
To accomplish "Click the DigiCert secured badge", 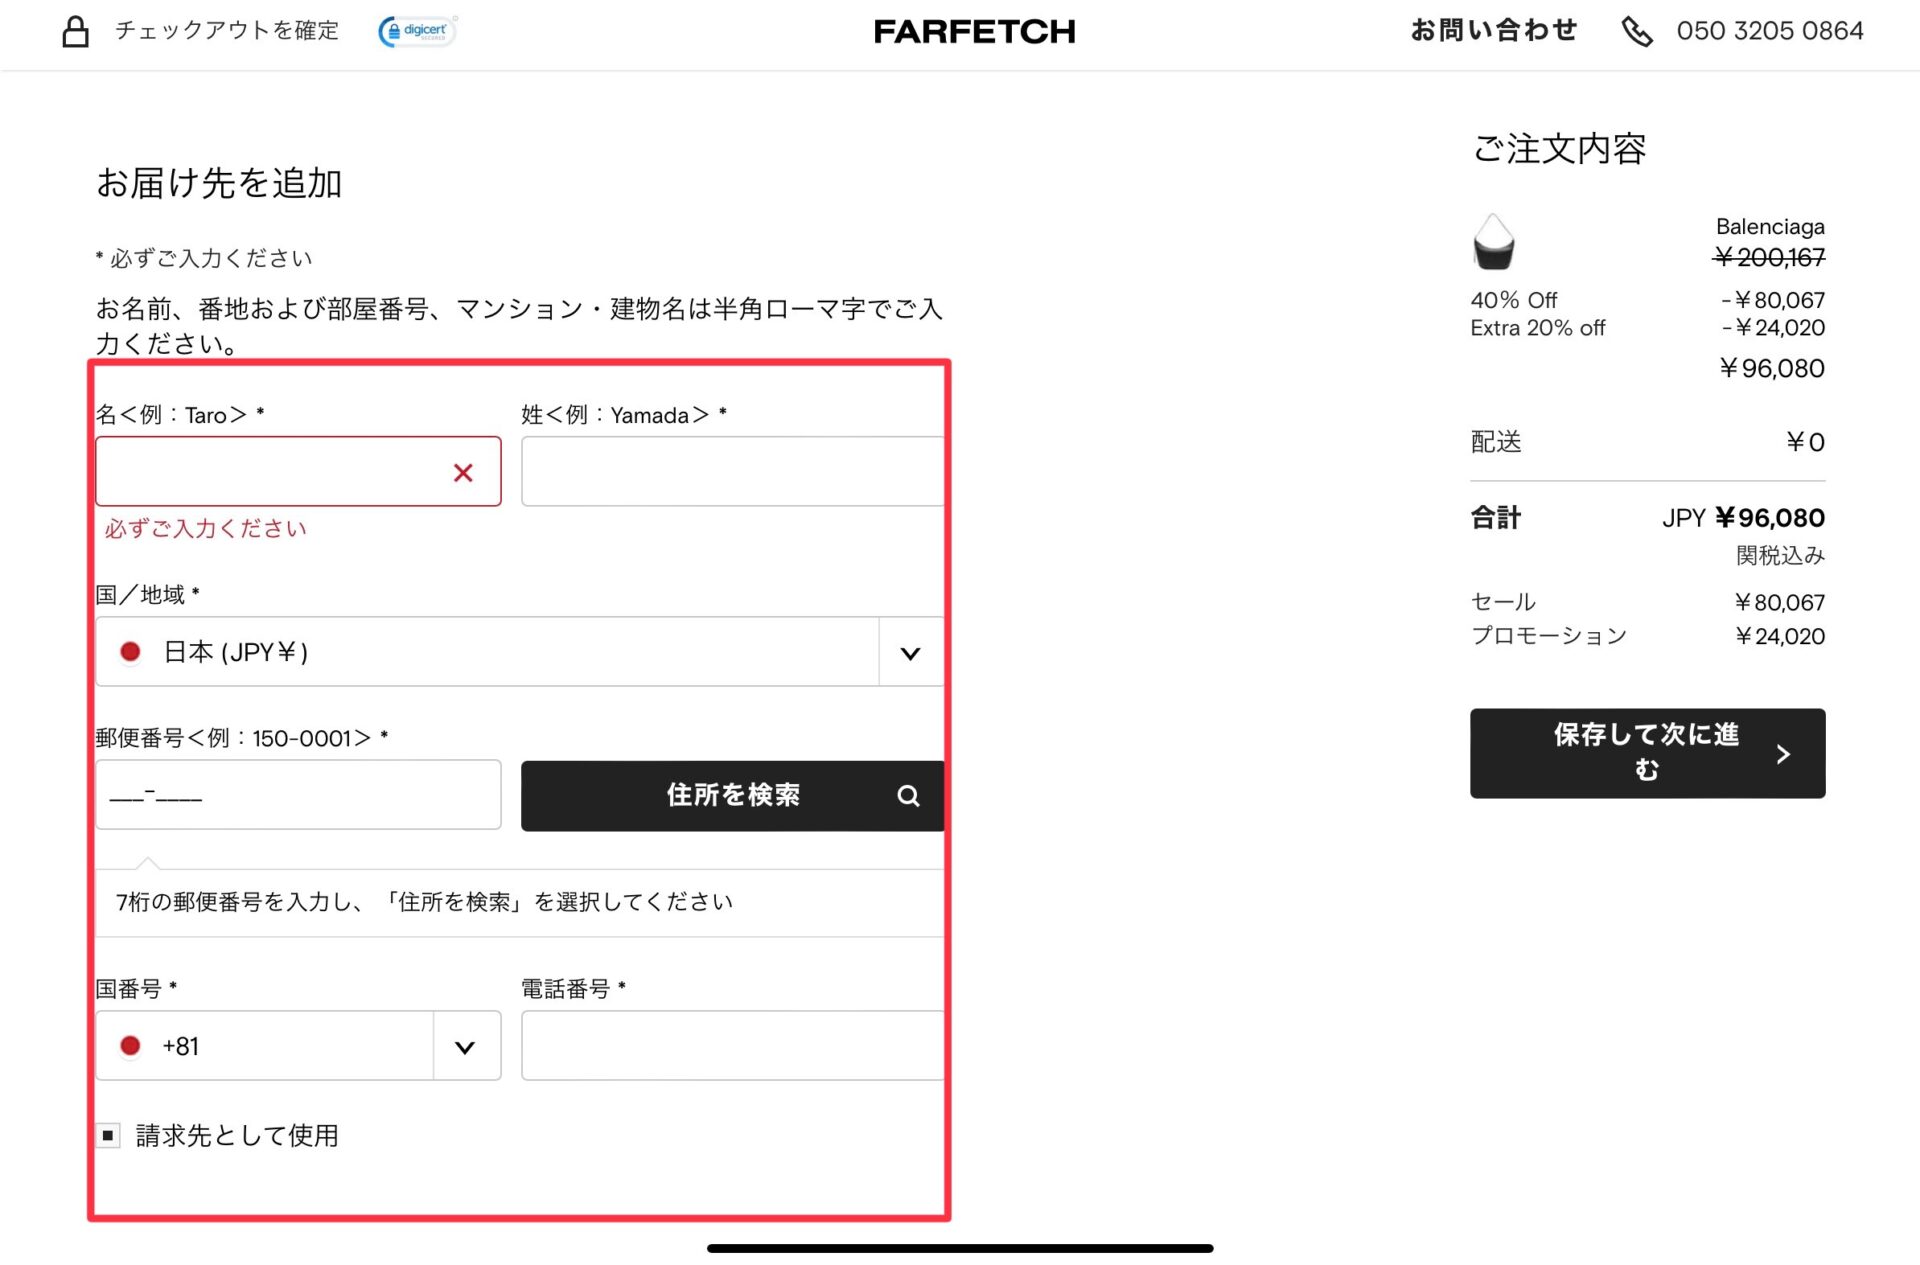I will (417, 31).
